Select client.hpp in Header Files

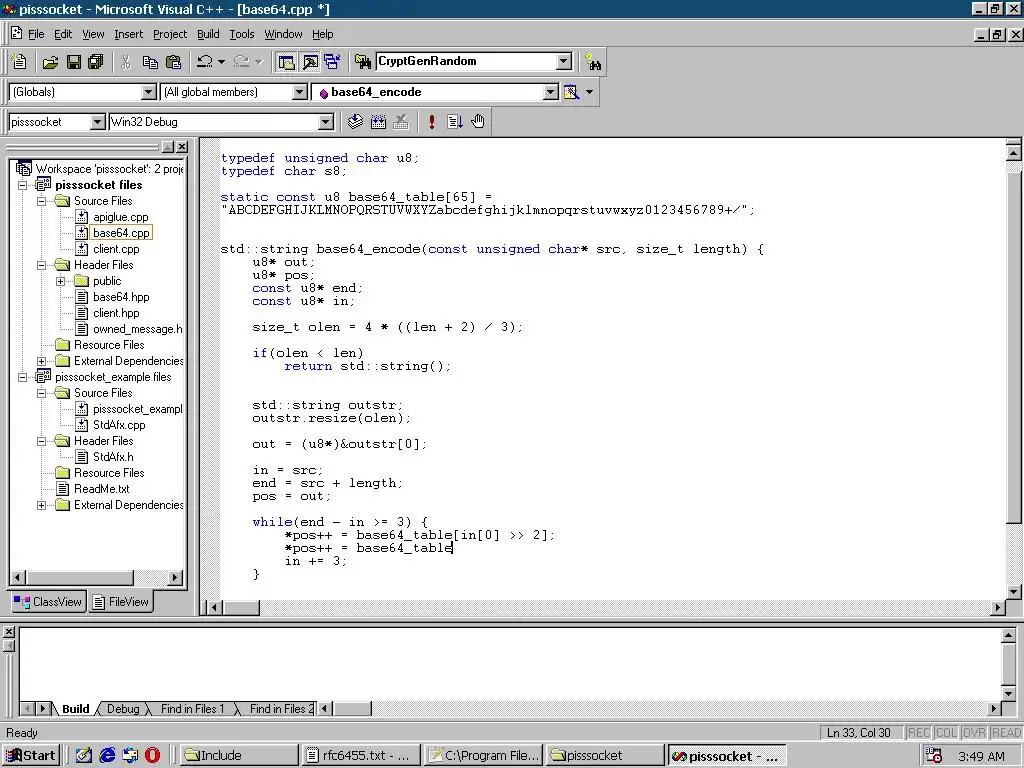click(116, 313)
